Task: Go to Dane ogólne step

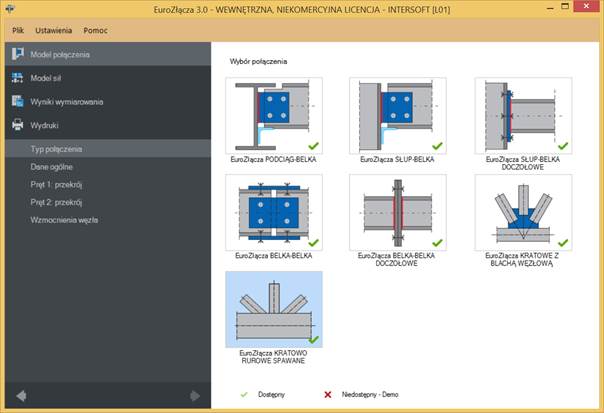Action: click(108, 167)
